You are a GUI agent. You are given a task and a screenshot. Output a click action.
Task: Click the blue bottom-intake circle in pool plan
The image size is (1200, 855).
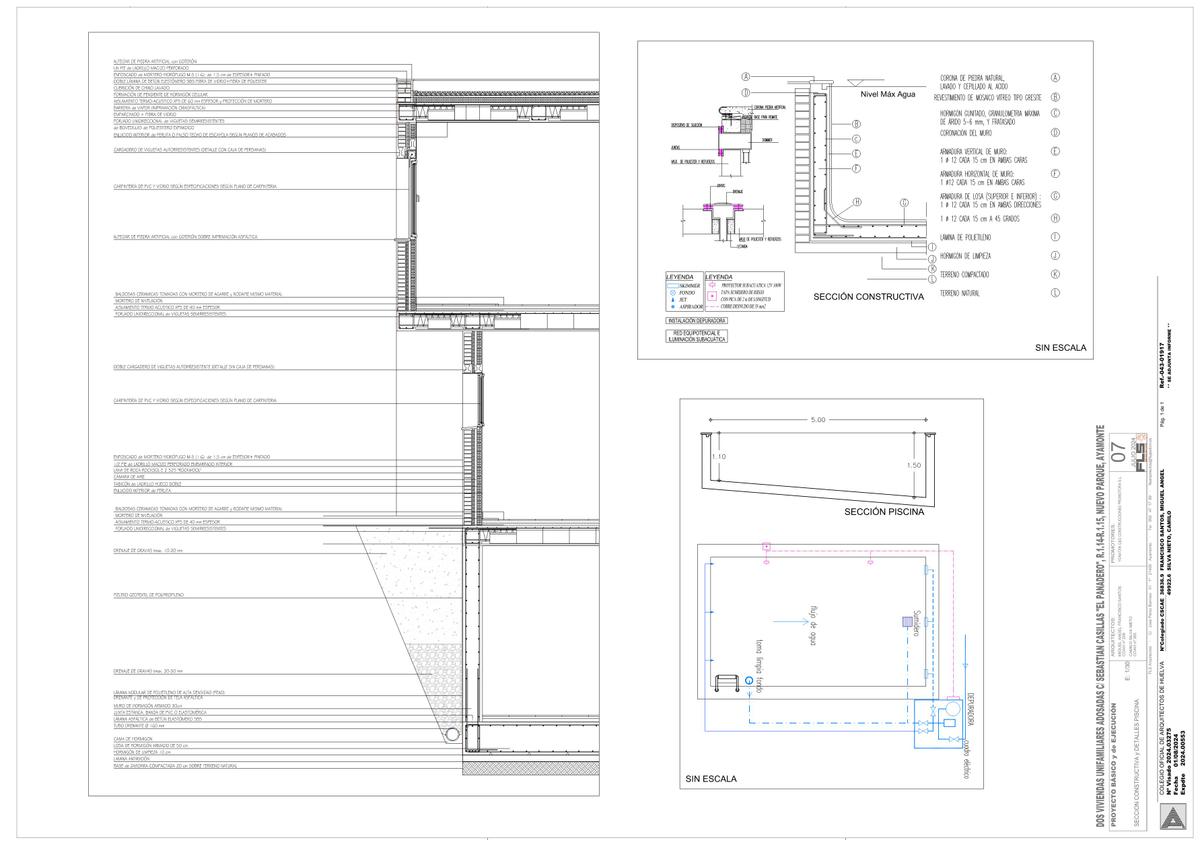[750, 681]
